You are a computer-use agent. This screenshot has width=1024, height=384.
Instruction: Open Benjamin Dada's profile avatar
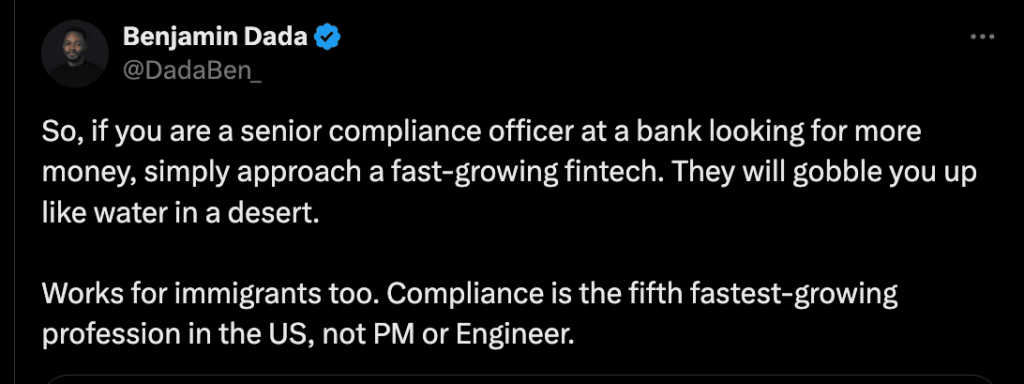(x=75, y=54)
